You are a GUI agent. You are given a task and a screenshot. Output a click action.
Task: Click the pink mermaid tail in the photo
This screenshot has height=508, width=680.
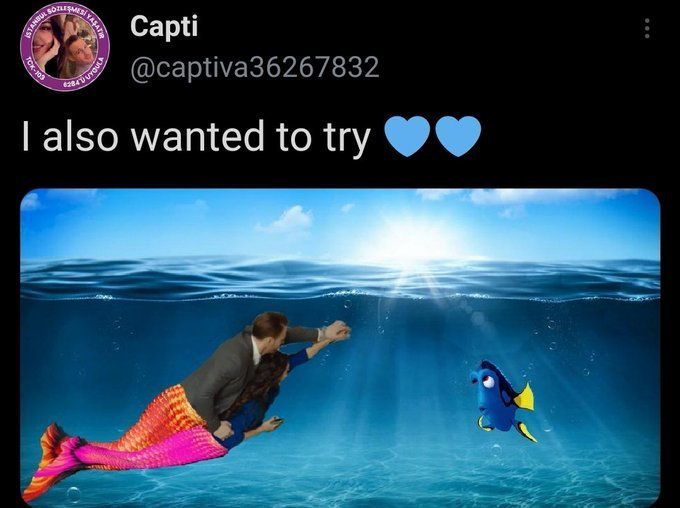point(143,451)
